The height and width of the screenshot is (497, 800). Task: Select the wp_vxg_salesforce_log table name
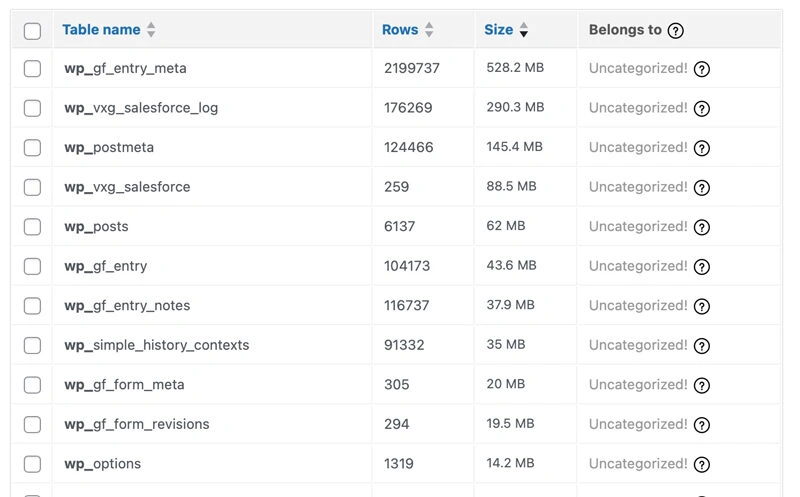click(141, 108)
